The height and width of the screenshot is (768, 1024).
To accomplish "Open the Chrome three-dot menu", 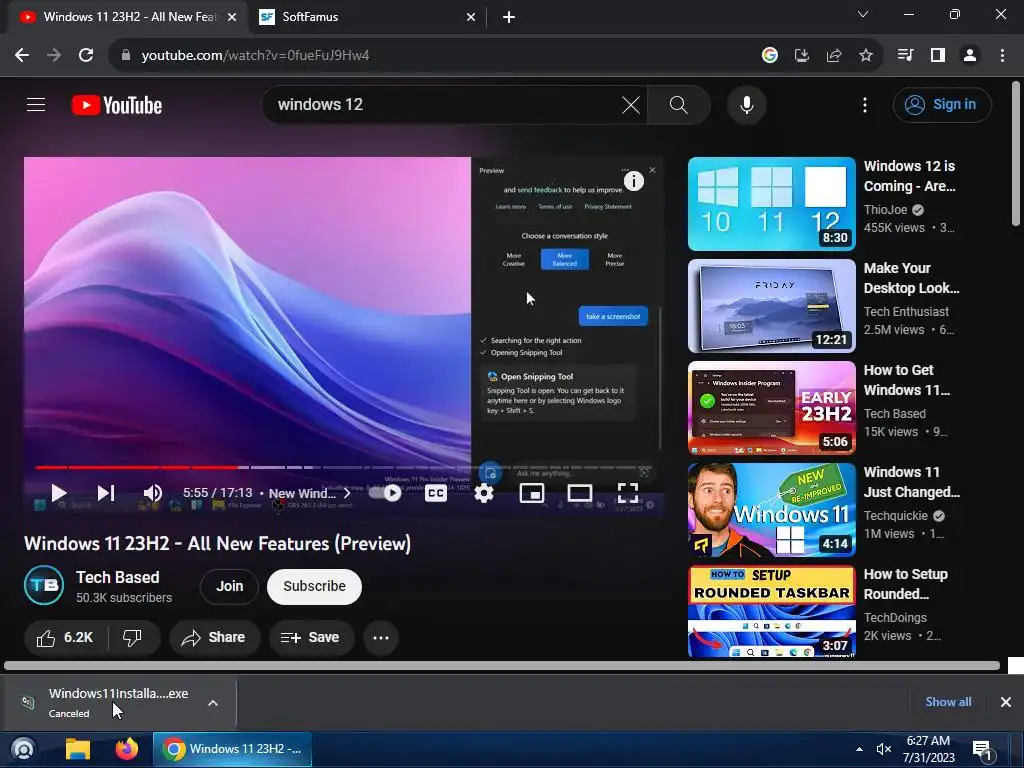I will click(1002, 55).
